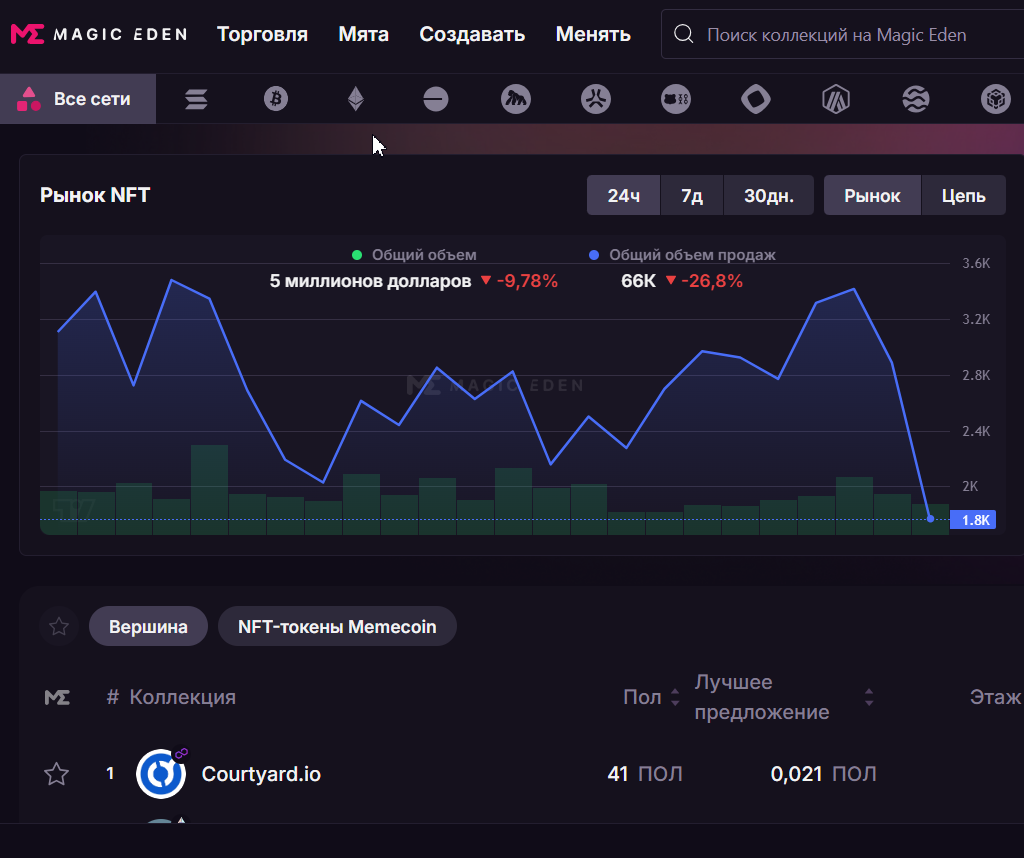Select the Вершина tab
This screenshot has height=858, width=1024.
click(x=148, y=627)
